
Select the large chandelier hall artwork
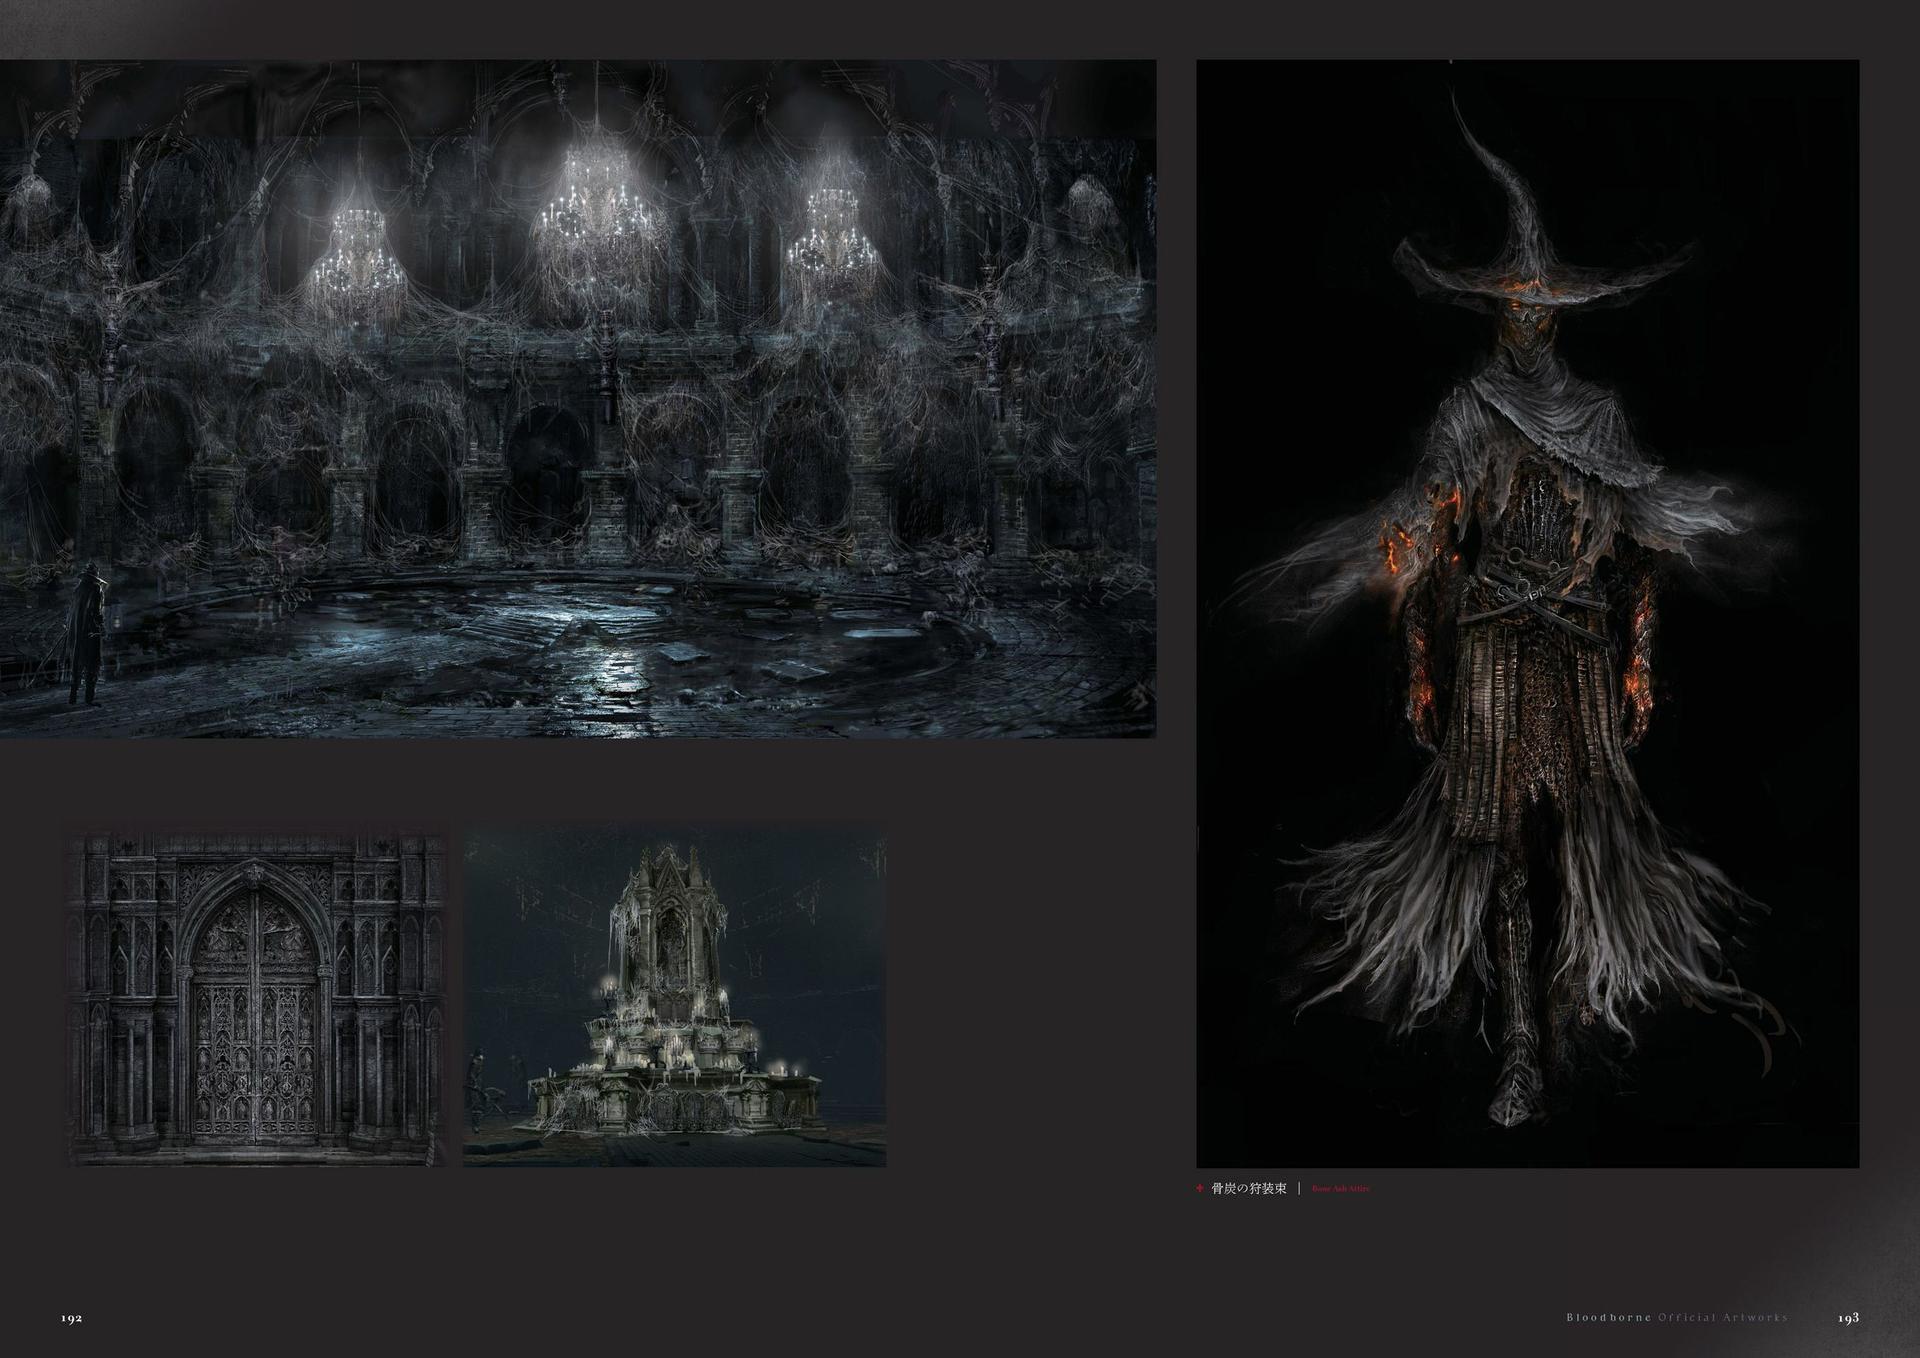click(578, 400)
